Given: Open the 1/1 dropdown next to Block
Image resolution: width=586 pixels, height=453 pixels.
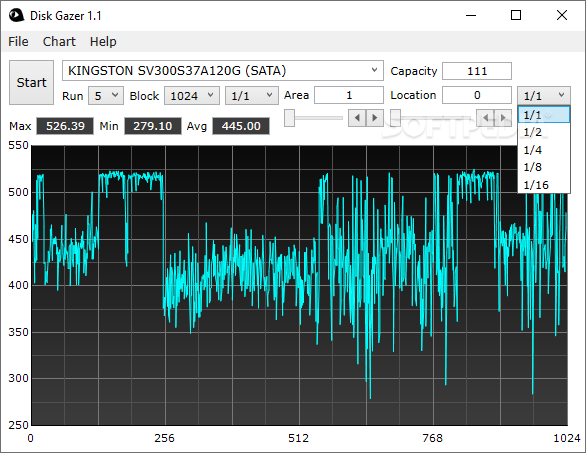Looking at the screenshot, I should coord(252,96).
